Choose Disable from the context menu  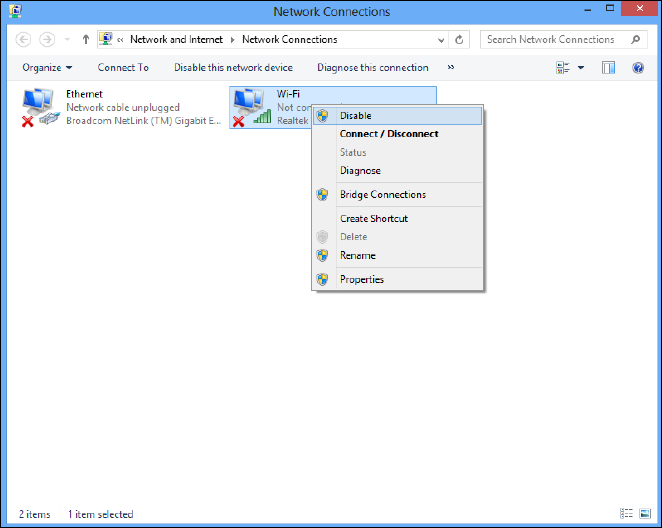coord(397,116)
